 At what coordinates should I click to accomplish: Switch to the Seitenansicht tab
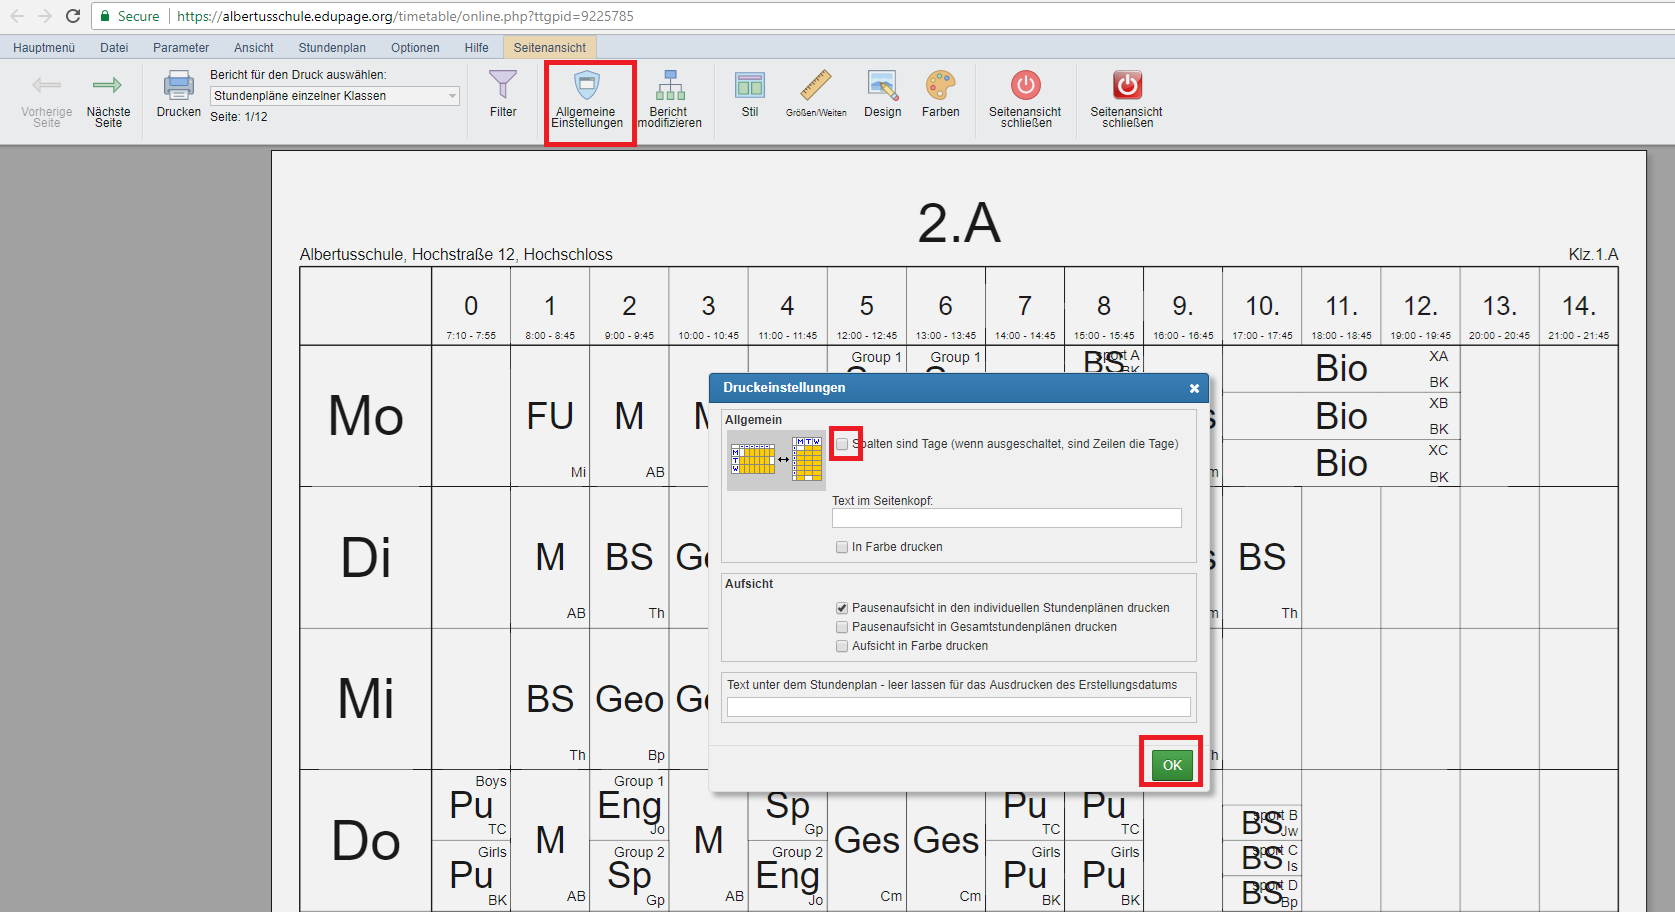[x=549, y=47]
